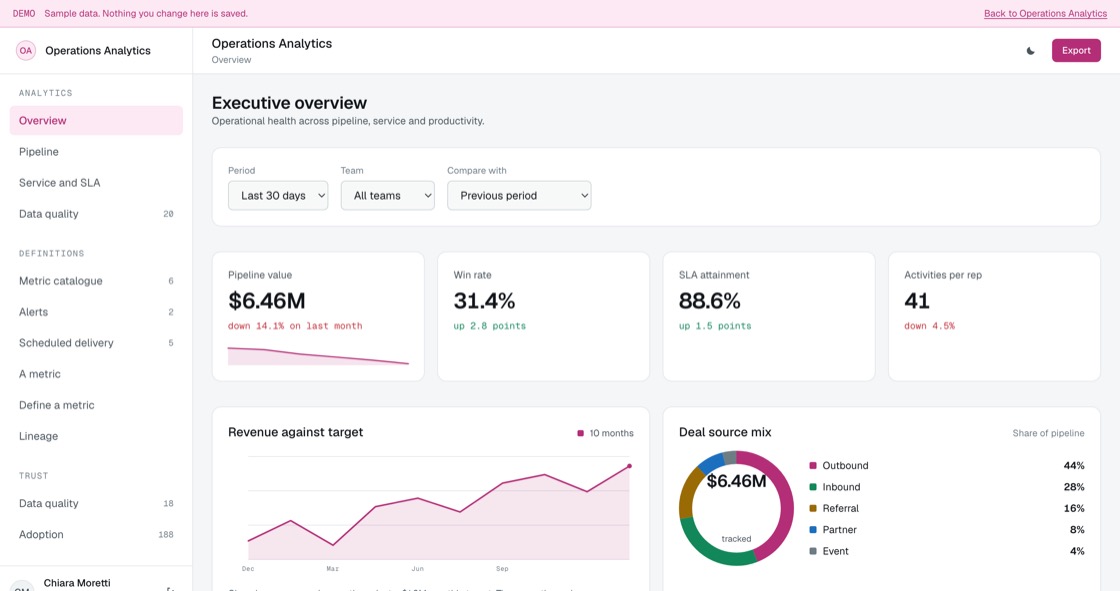Screen dimensions: 1120x591
Task: Click the Partner legend color swatch
Action: (813, 530)
